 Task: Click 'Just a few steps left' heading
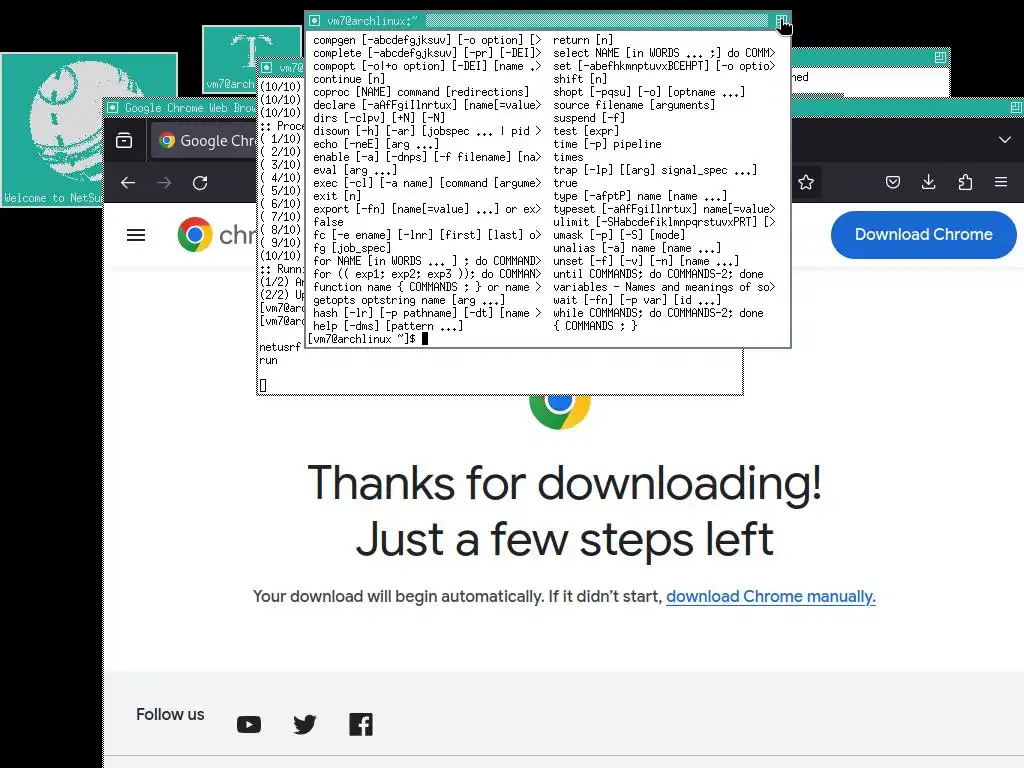564,540
